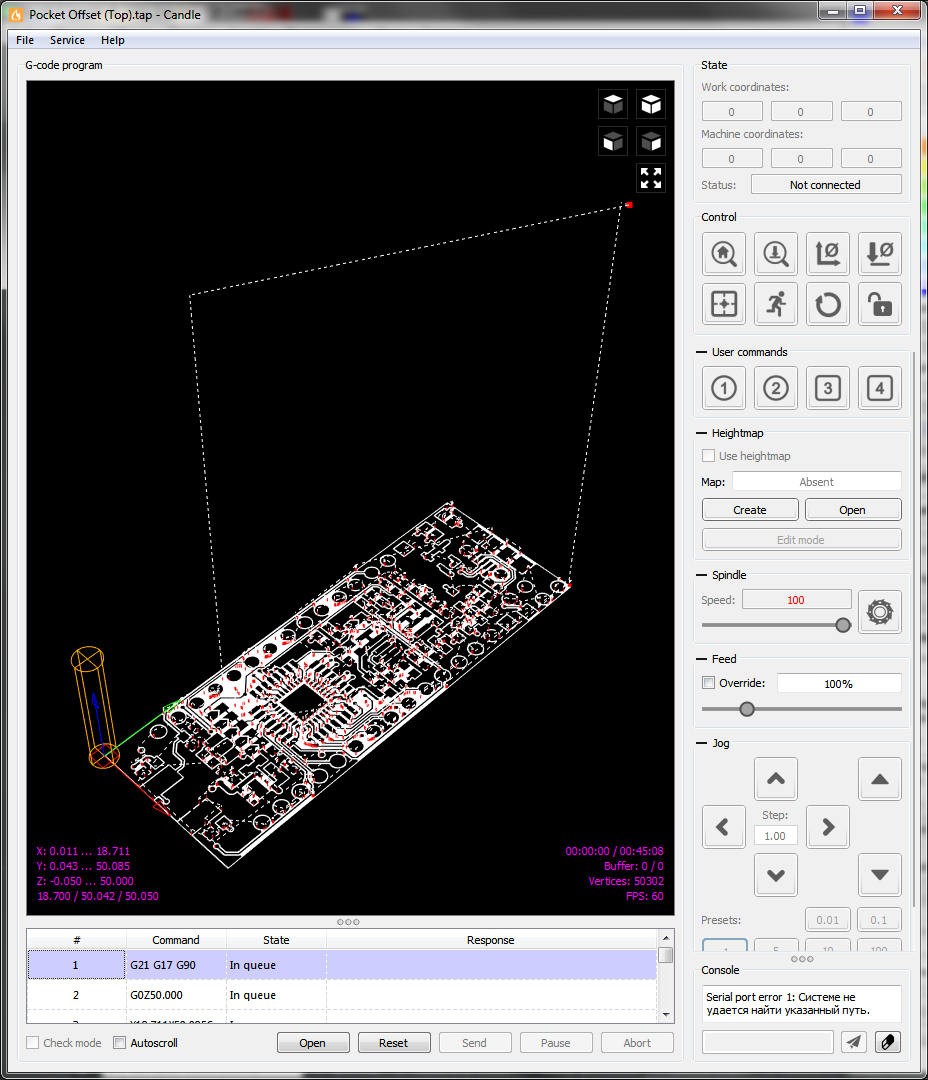Tick the Use heightmap checkbox
Screen dimensions: 928x1080
coord(708,456)
